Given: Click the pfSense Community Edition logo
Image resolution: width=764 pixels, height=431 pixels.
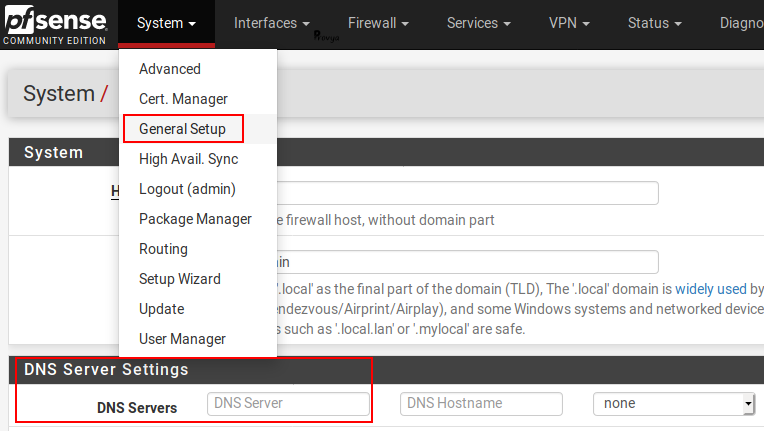Looking at the screenshot, I should pyautogui.click(x=55, y=24).
